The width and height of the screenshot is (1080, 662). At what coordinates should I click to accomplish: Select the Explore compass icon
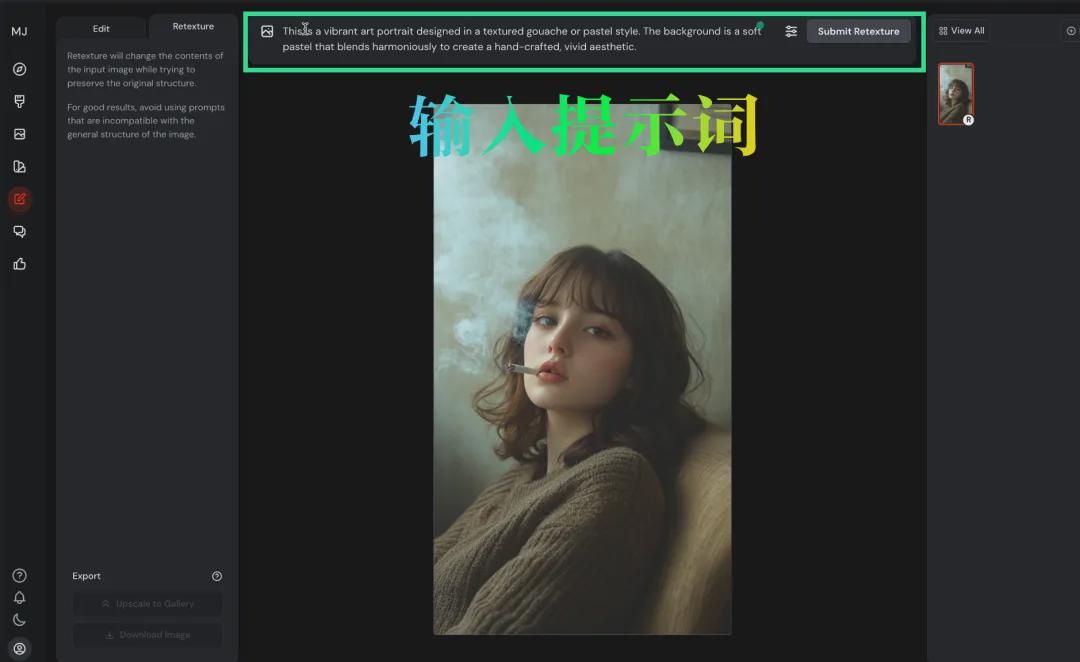[x=19, y=69]
